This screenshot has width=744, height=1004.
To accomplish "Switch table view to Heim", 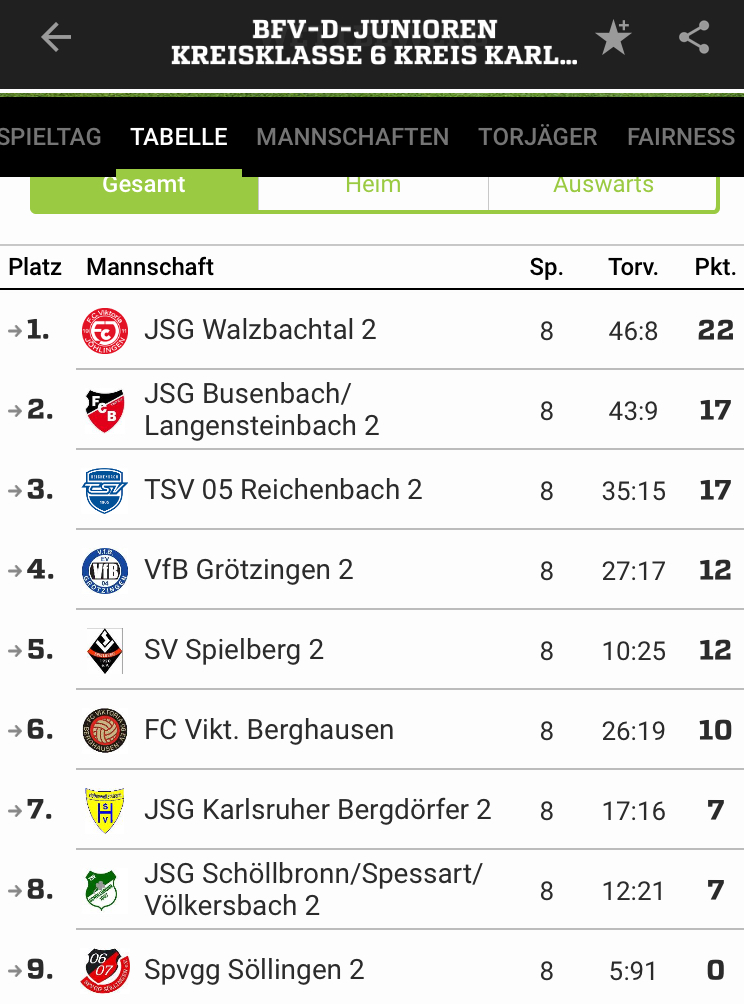I will click(373, 192).
